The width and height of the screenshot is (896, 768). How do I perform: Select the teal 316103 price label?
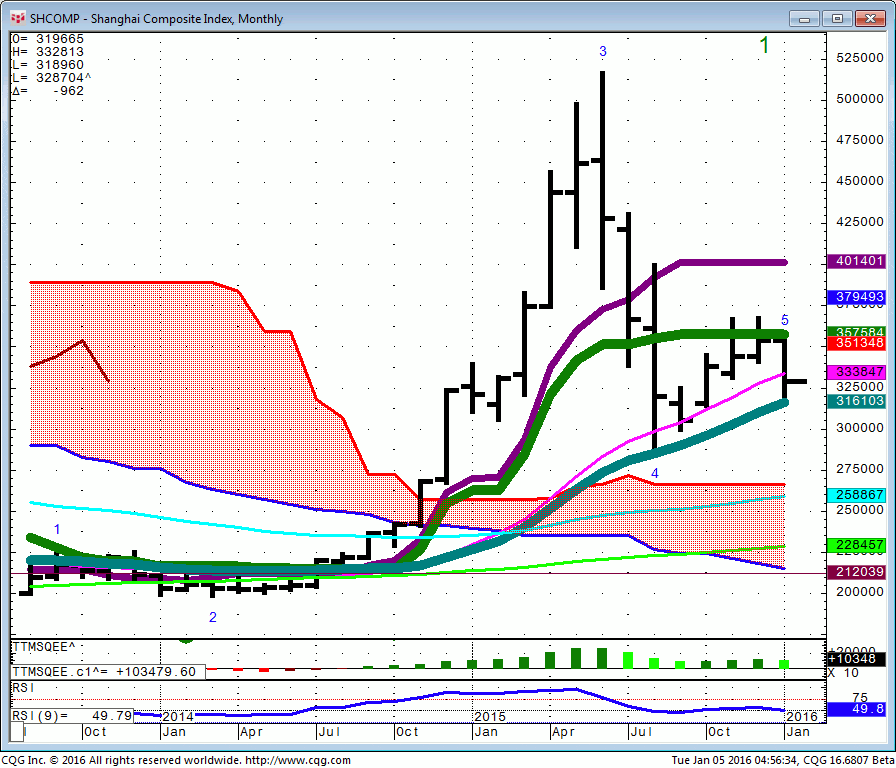click(x=858, y=400)
